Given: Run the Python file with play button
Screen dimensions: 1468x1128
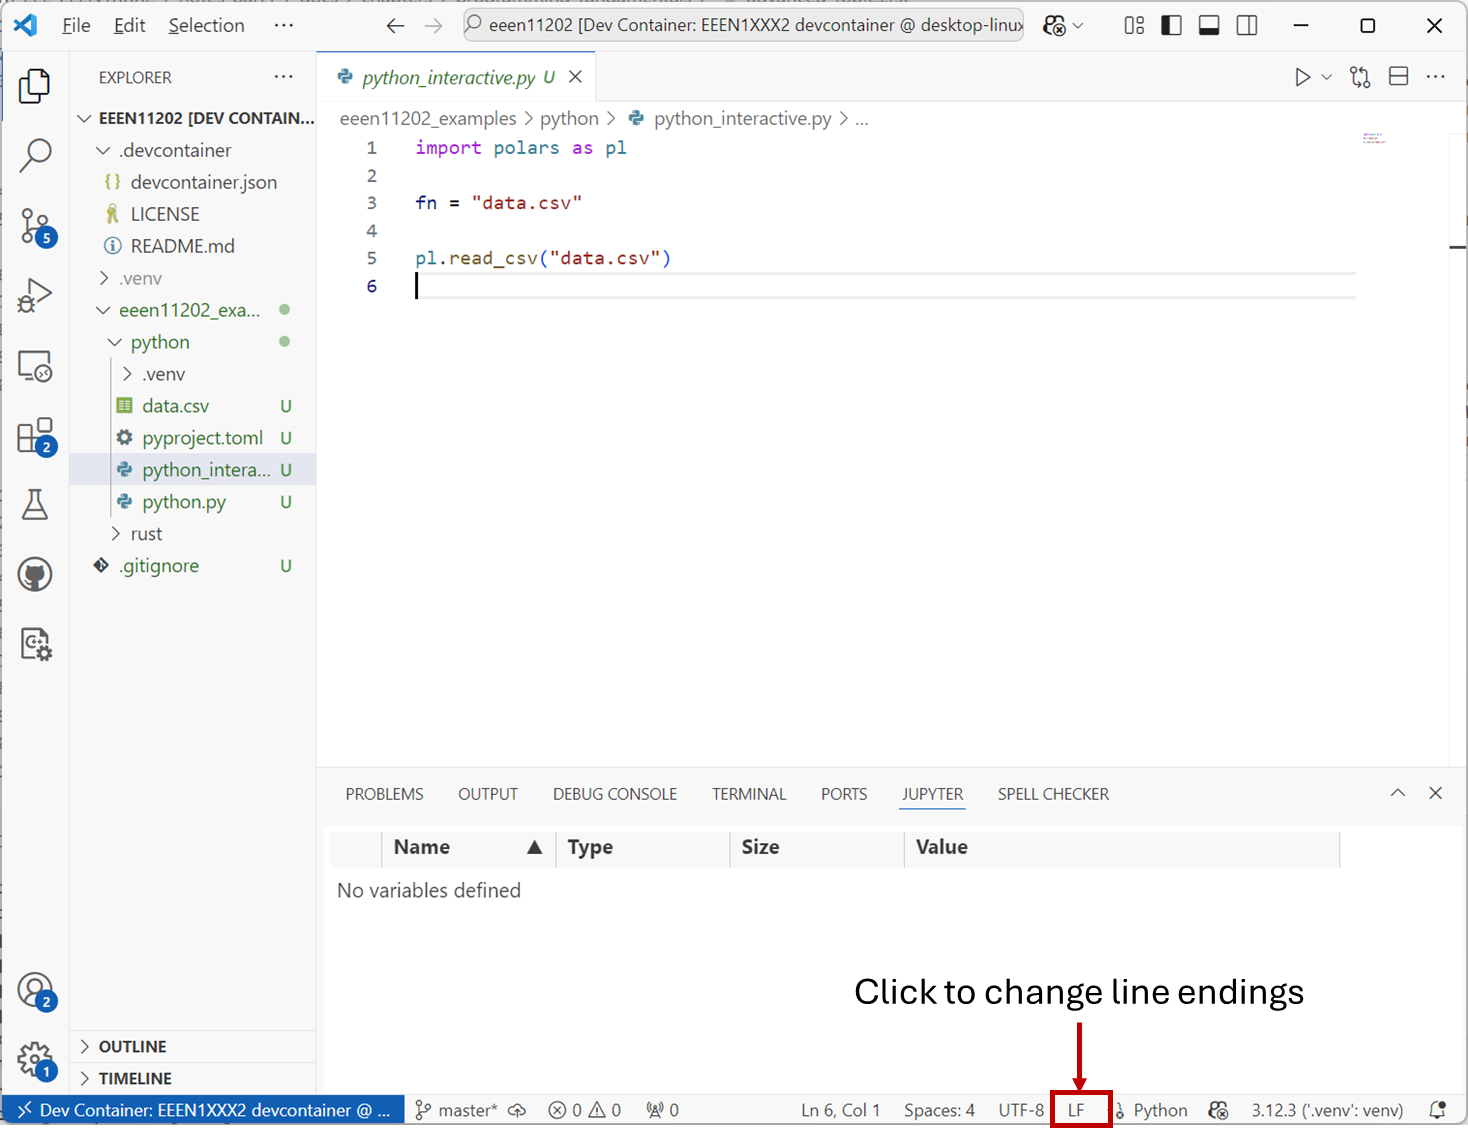Looking at the screenshot, I should (1302, 77).
